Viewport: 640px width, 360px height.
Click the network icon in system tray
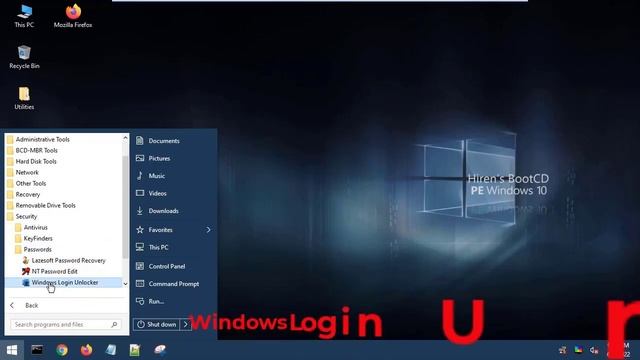tap(562, 350)
